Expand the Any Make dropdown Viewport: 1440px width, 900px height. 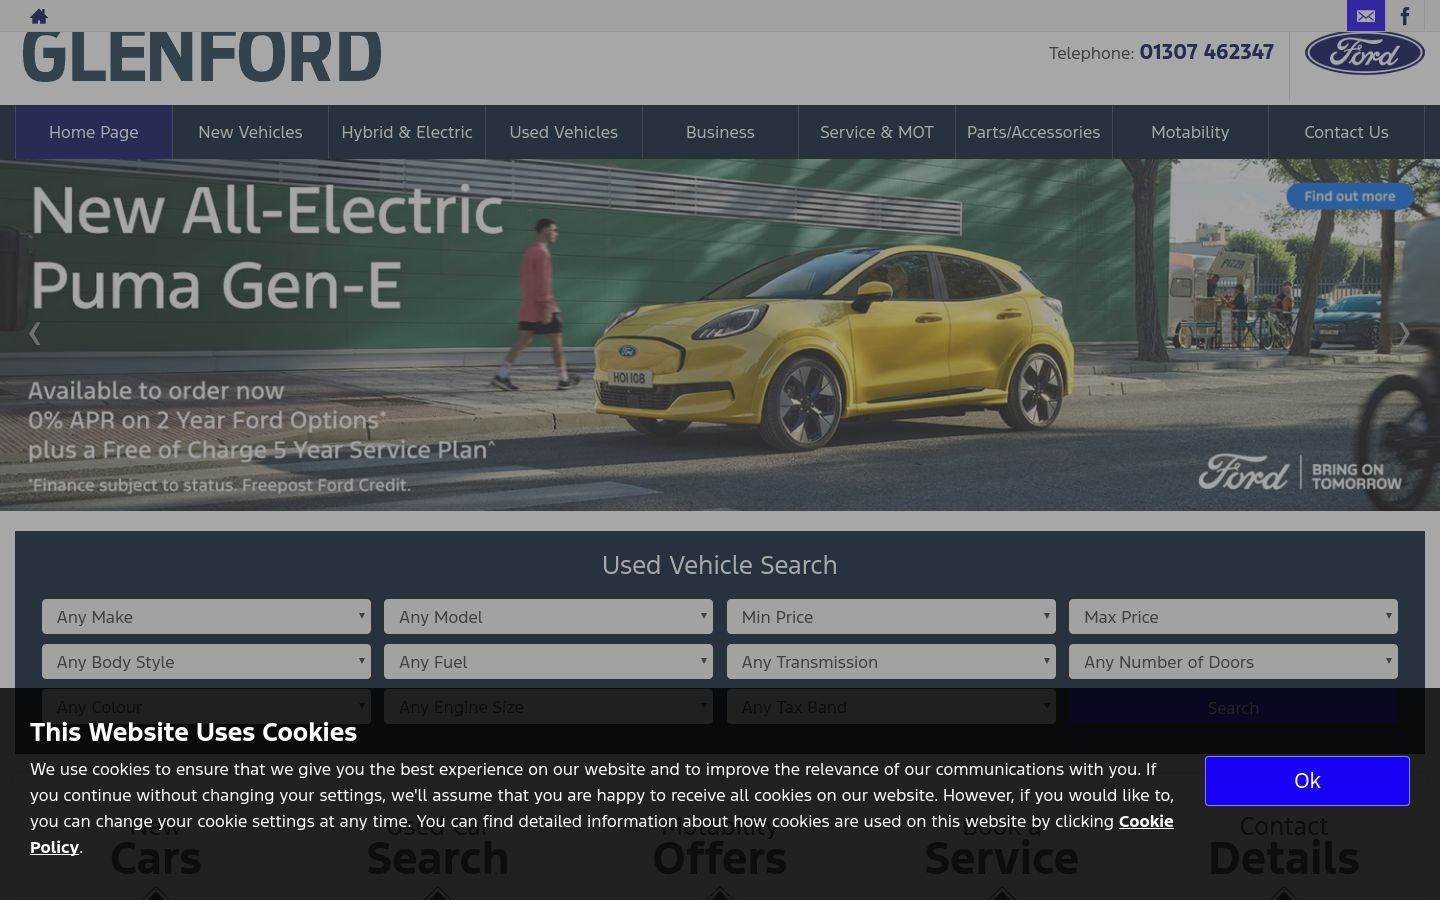[206, 617]
